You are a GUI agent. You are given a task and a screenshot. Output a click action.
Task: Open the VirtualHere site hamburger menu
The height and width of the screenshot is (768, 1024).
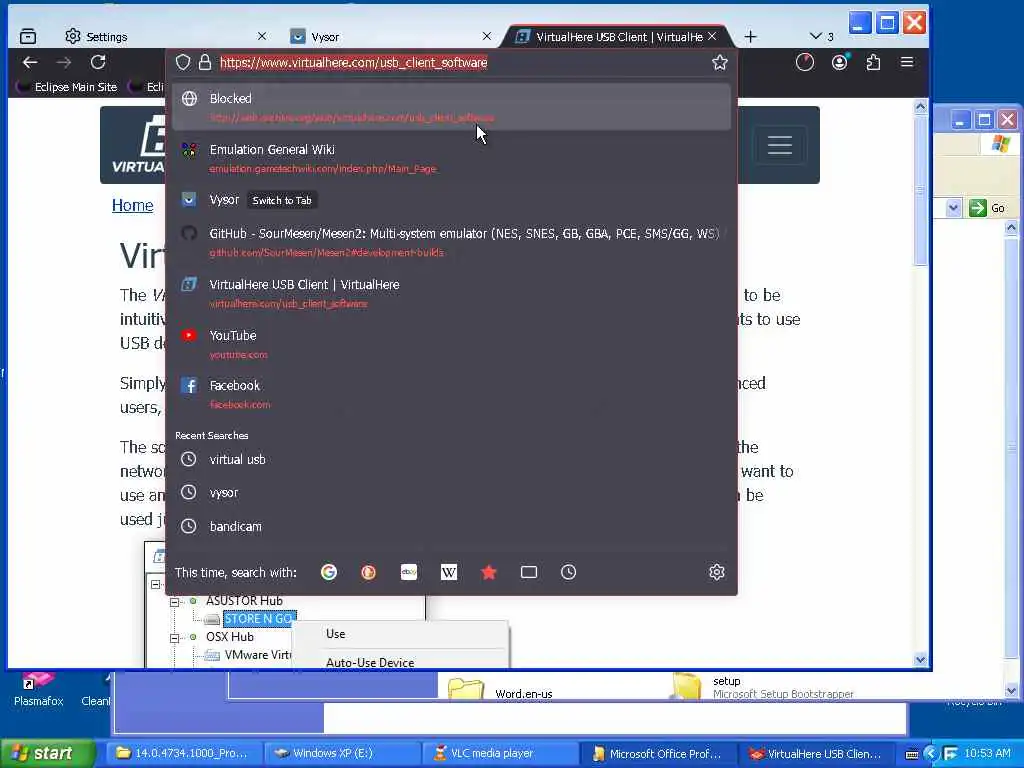(x=780, y=144)
